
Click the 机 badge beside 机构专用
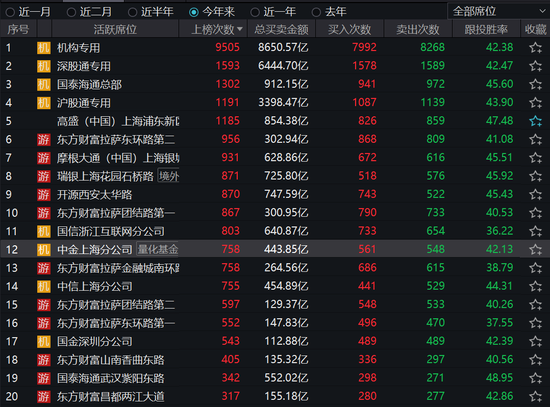tap(43, 48)
